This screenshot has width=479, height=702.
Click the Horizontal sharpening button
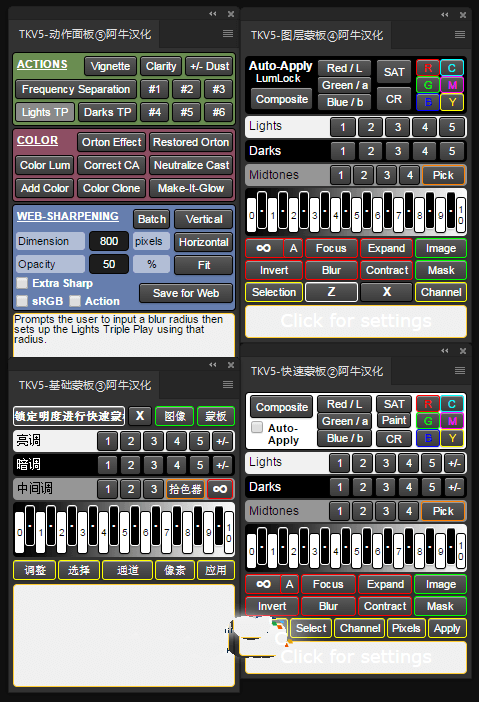(204, 242)
